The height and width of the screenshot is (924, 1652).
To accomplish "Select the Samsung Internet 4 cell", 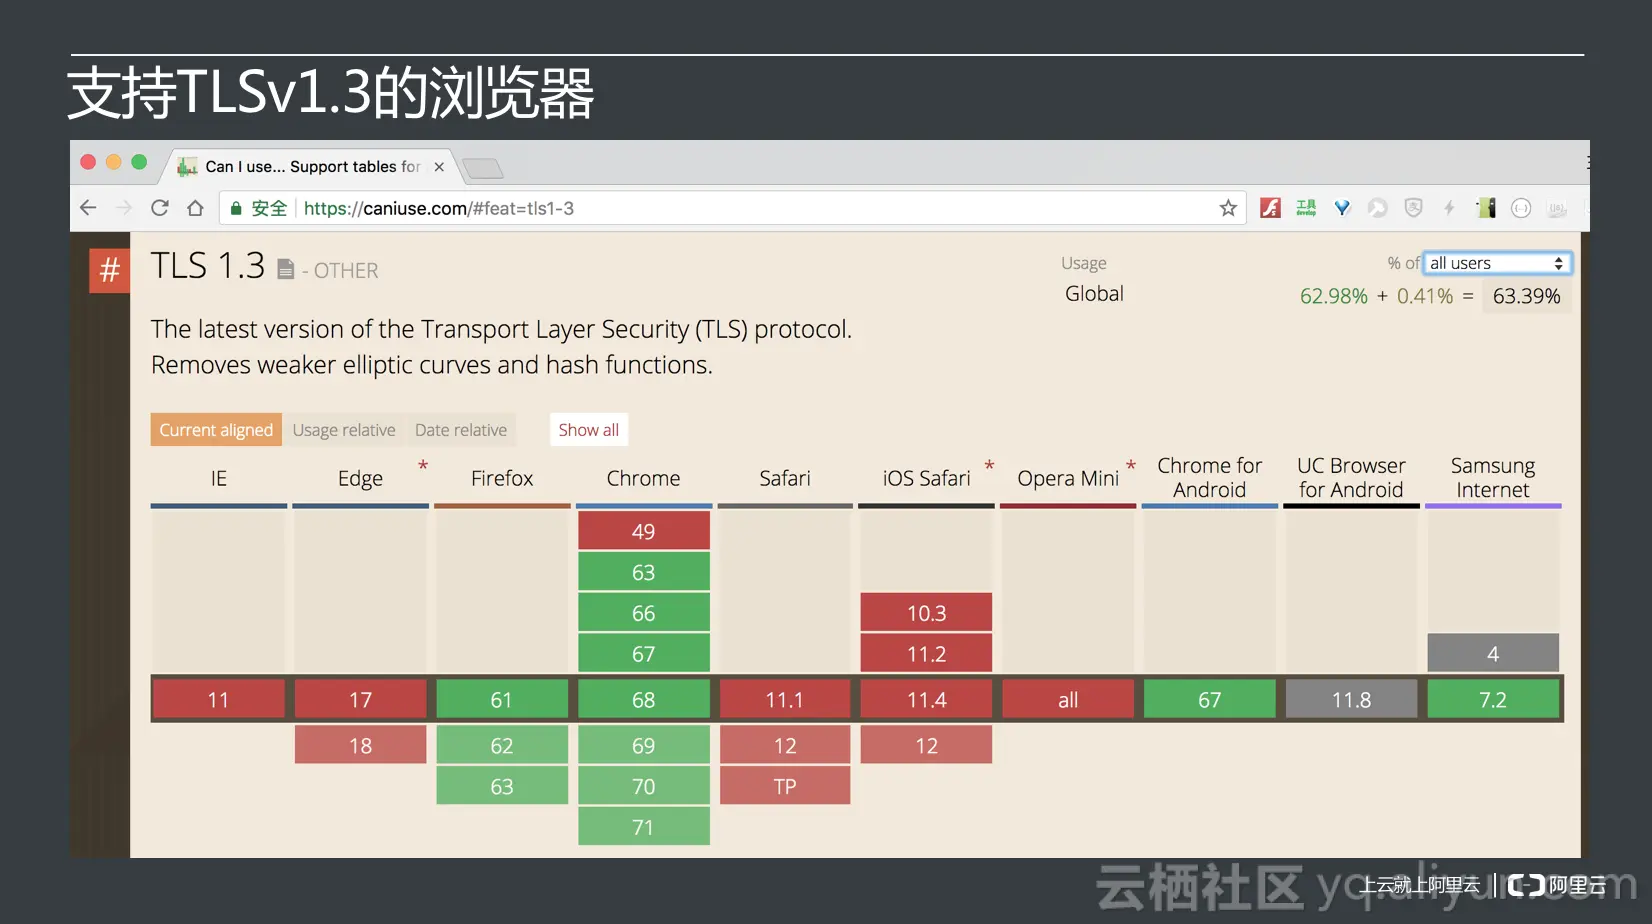I will tap(1493, 654).
